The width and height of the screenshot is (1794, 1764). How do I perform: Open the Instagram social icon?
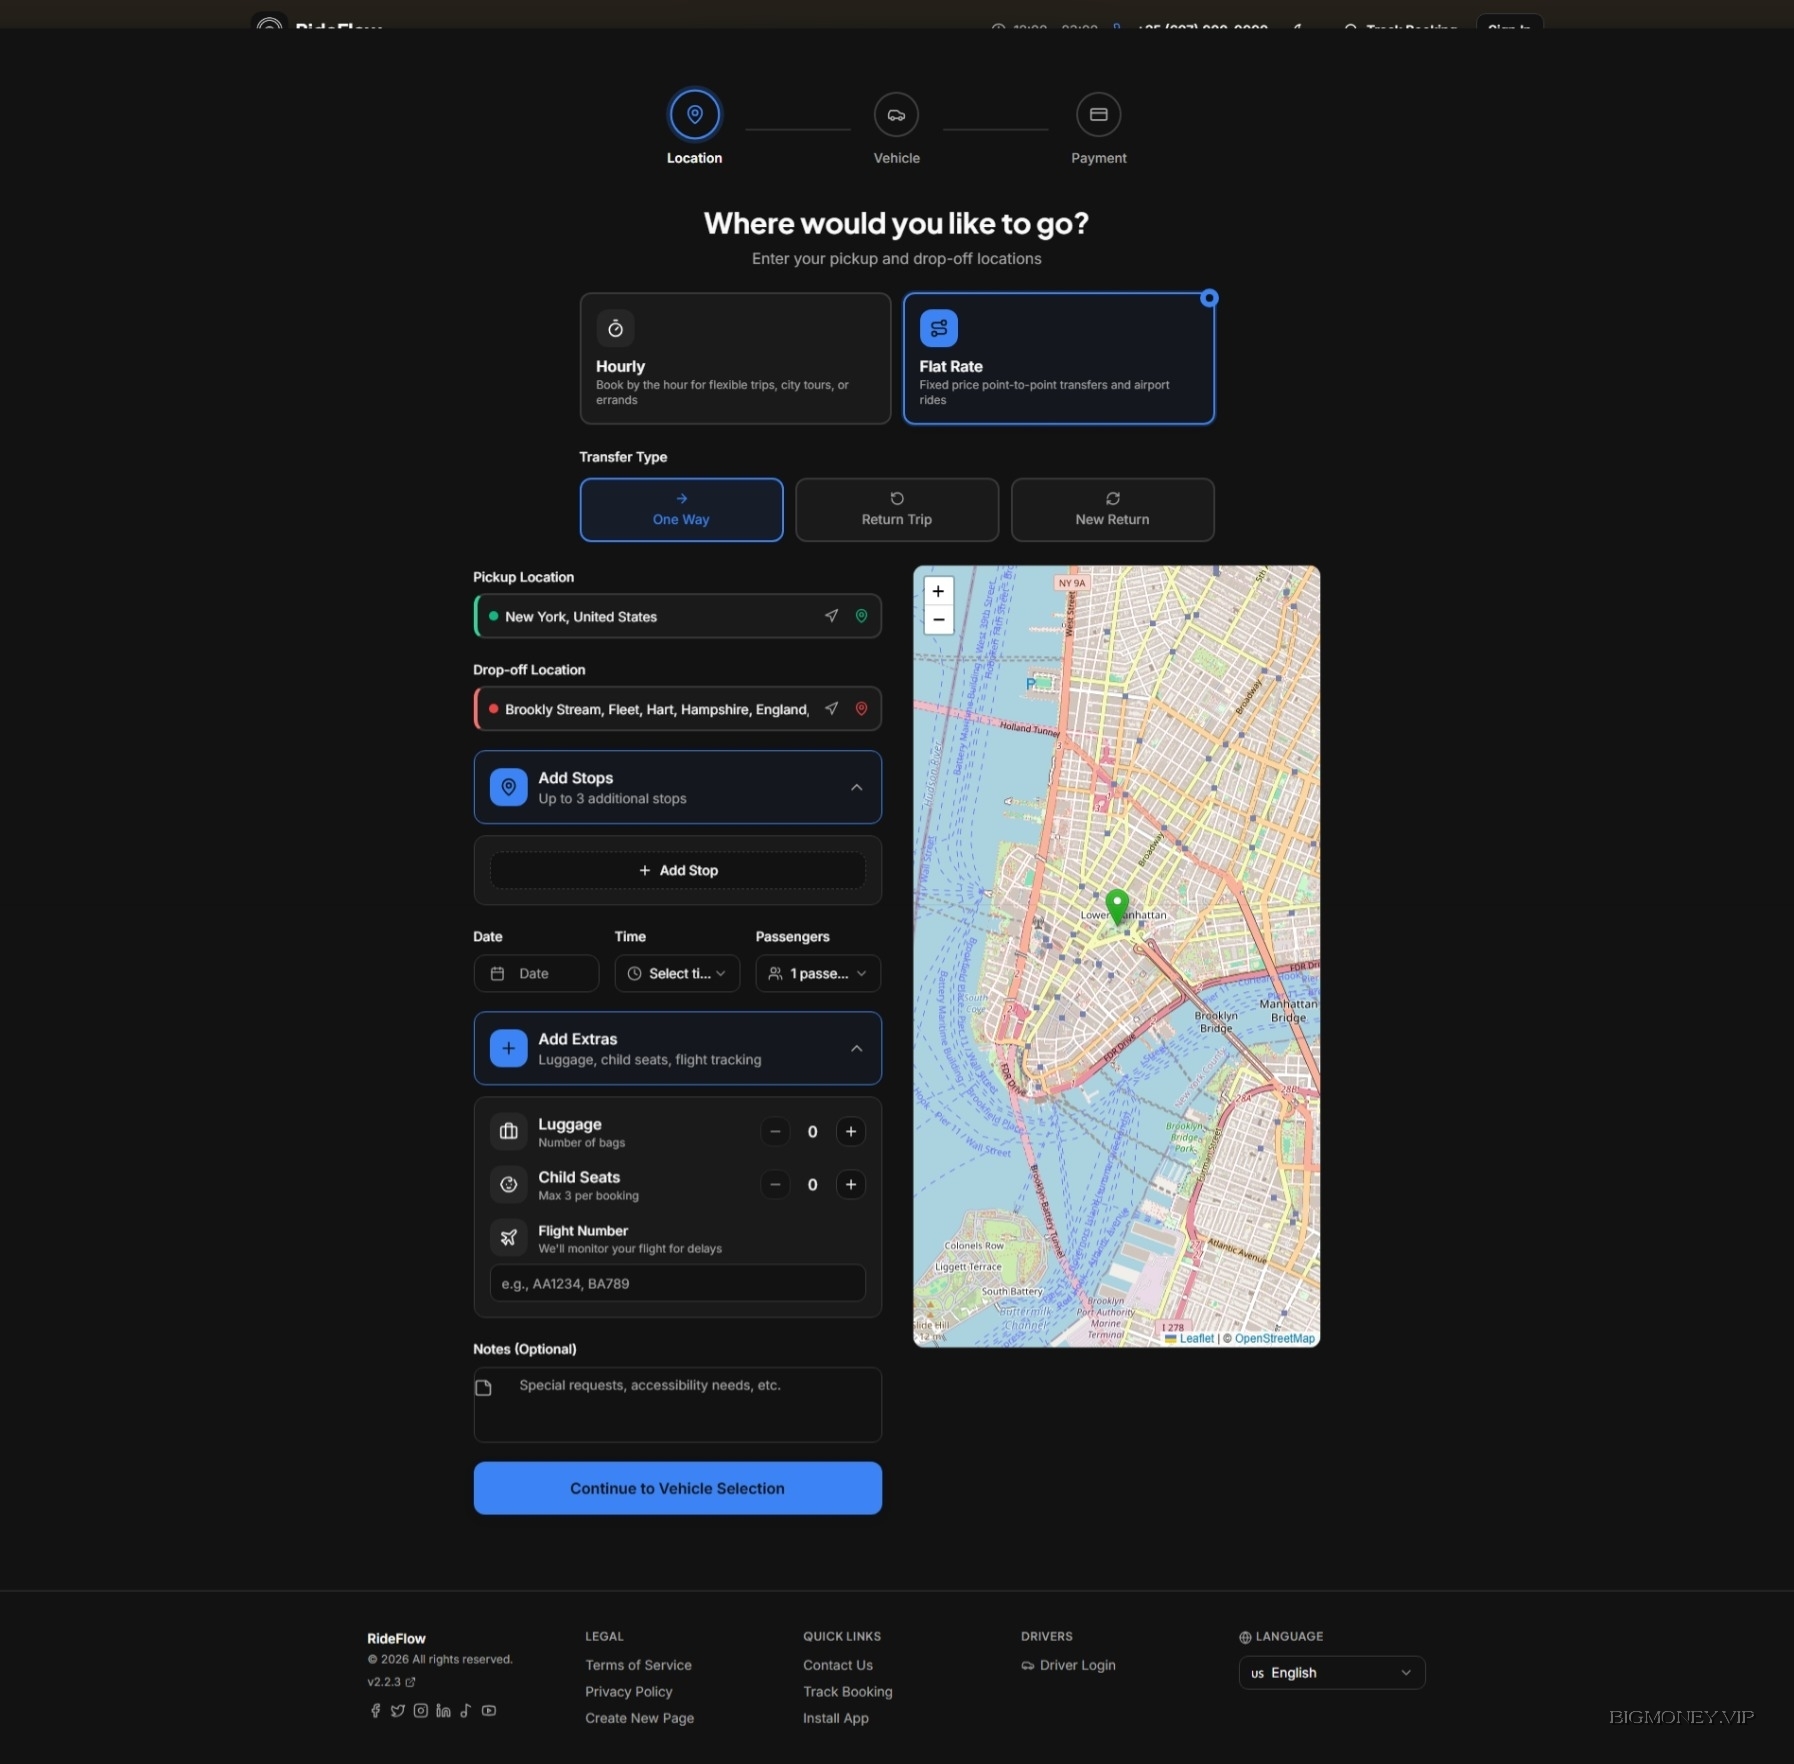coord(421,1711)
